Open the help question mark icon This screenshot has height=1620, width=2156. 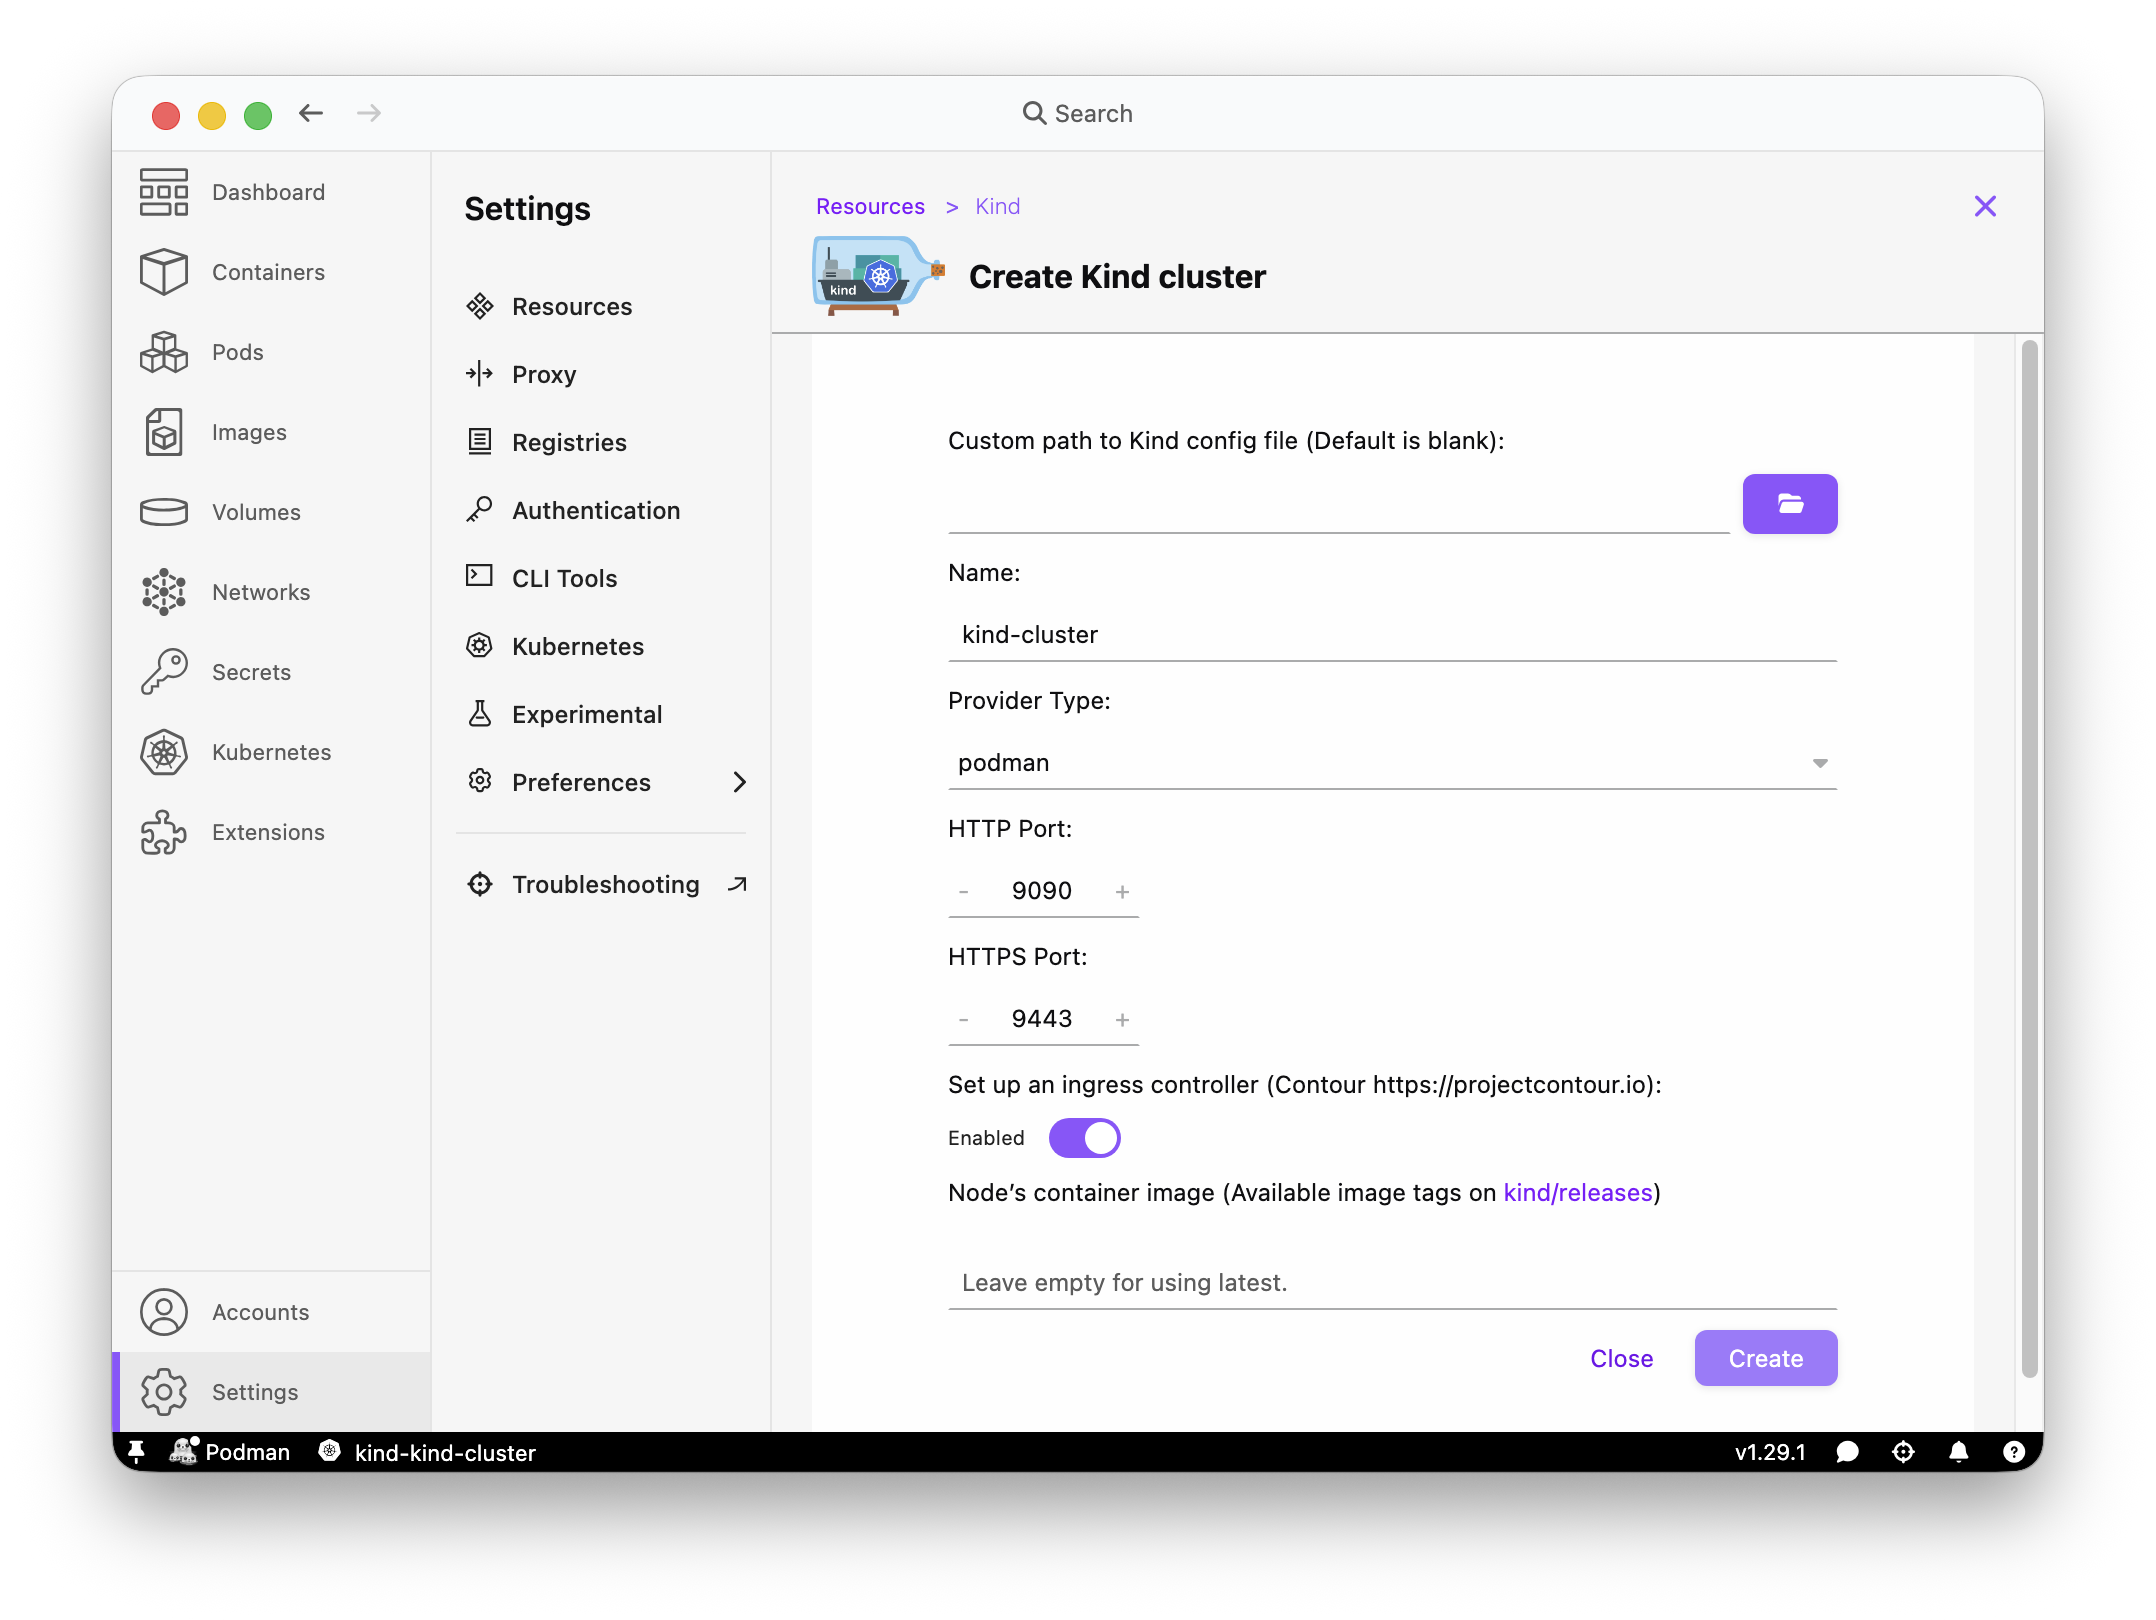[x=2014, y=1452]
